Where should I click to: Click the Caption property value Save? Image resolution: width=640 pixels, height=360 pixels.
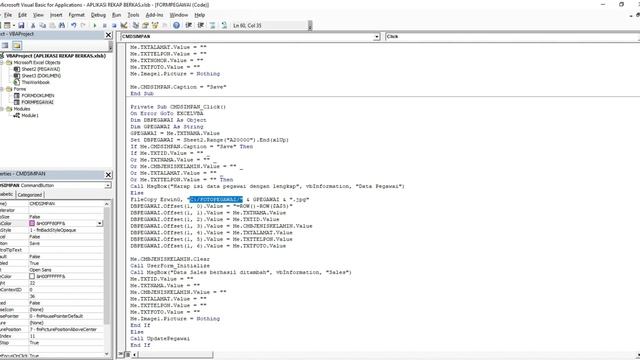[x=66, y=243]
